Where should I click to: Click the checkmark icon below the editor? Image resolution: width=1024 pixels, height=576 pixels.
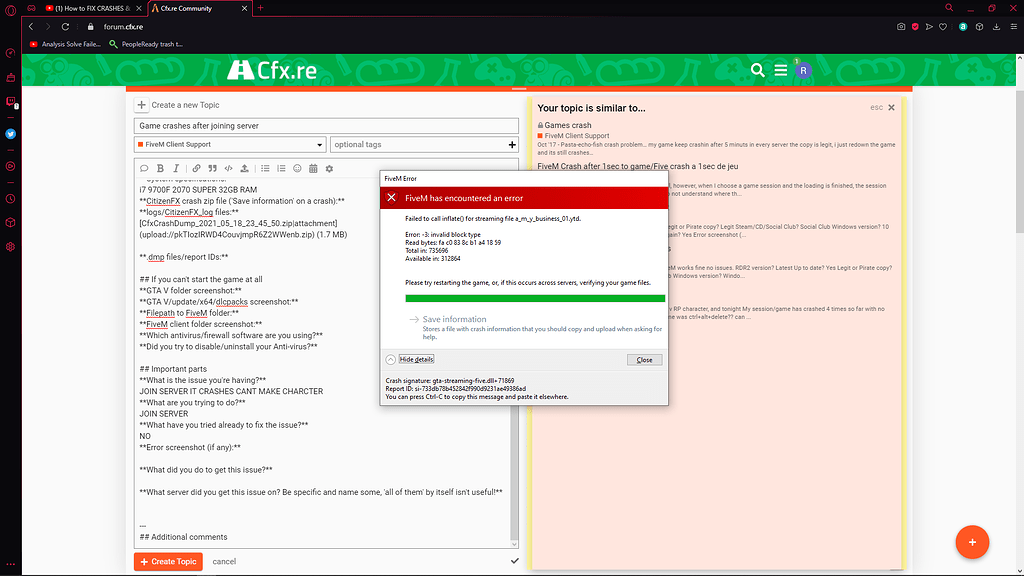pos(515,560)
